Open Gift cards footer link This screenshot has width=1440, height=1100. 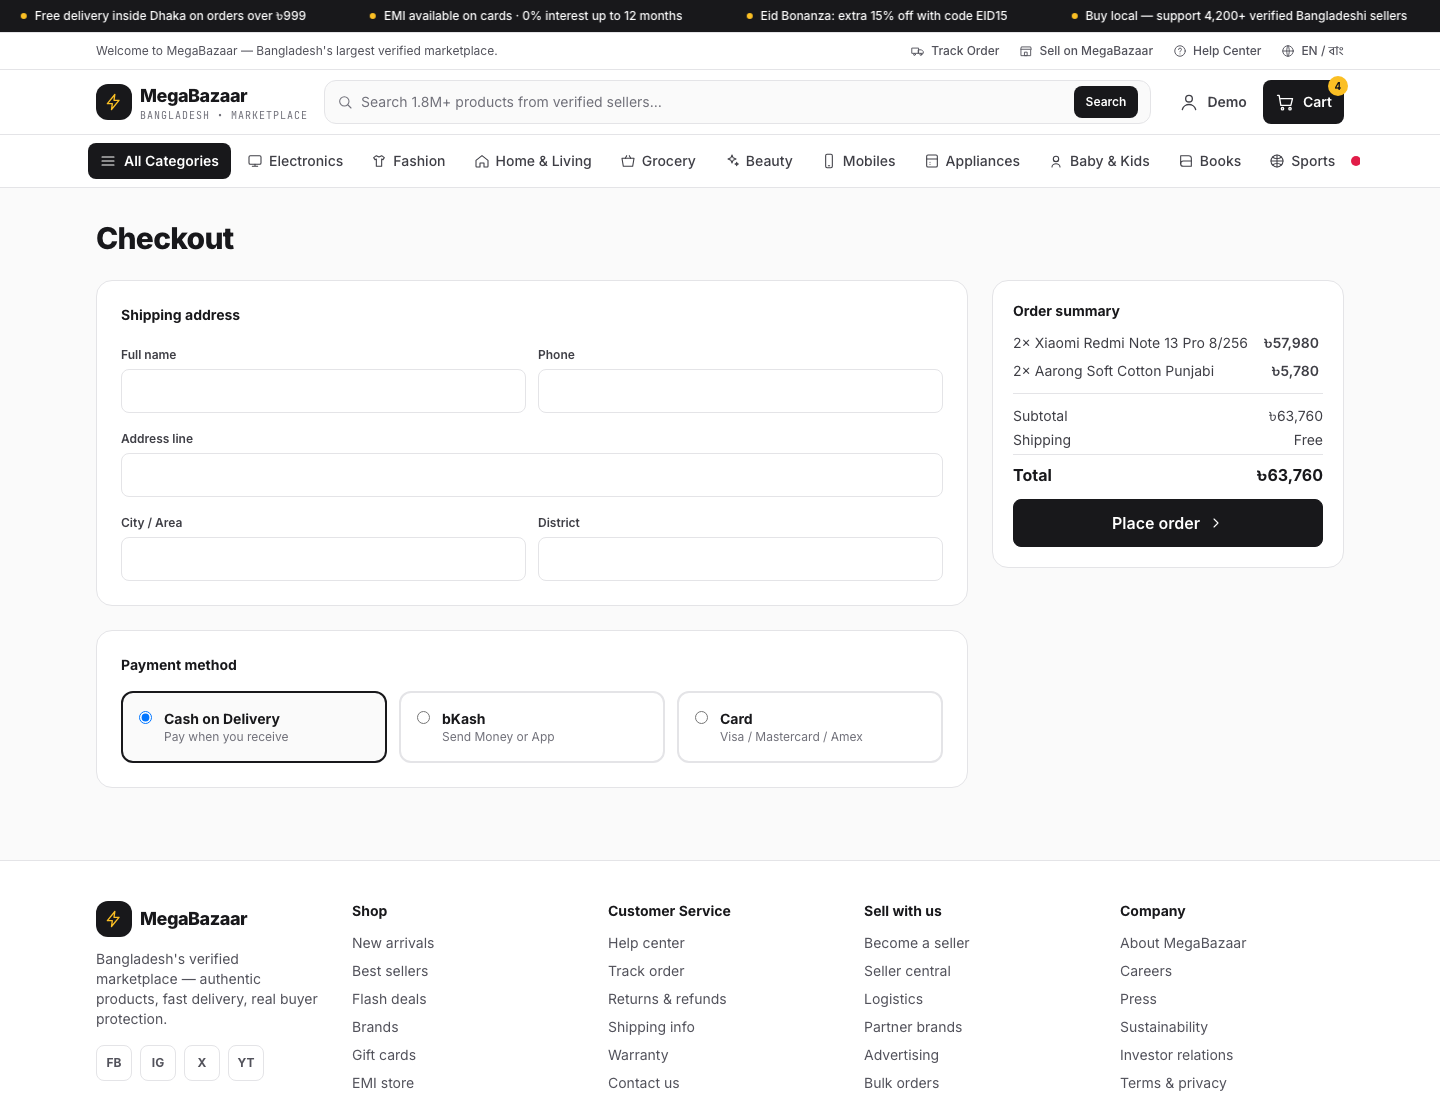(x=384, y=1055)
